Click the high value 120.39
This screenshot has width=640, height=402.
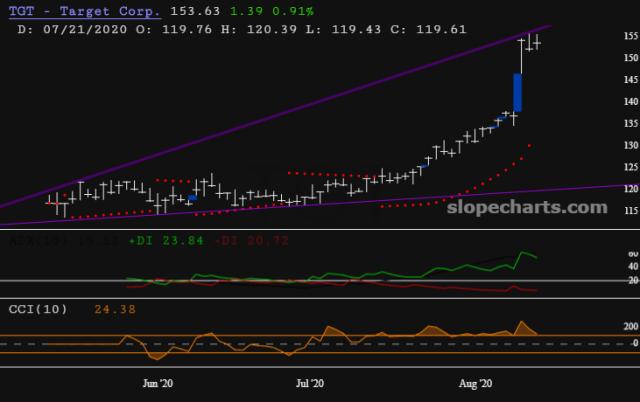(272, 29)
